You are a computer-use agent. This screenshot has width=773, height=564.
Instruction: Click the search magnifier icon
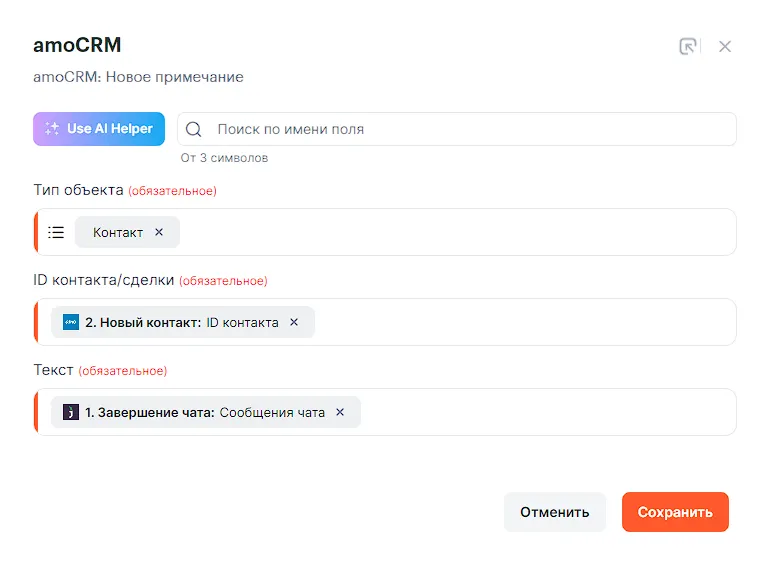tap(194, 129)
